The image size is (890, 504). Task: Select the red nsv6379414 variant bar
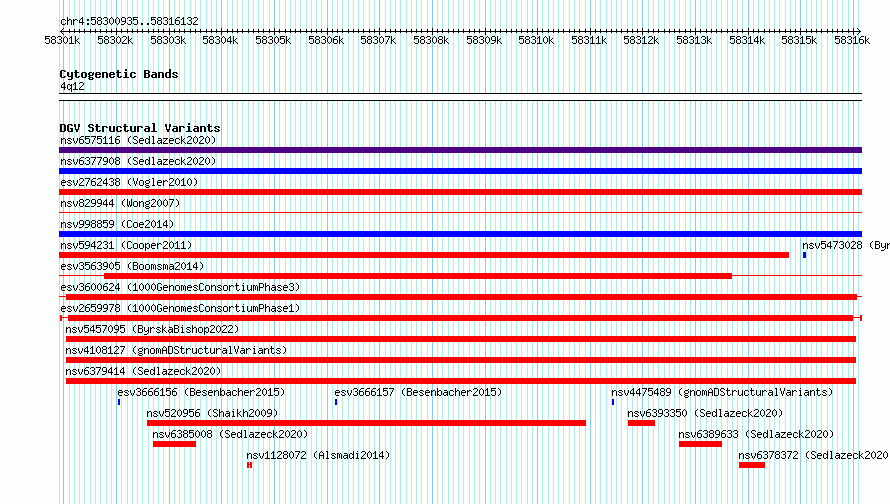pyautogui.click(x=461, y=381)
